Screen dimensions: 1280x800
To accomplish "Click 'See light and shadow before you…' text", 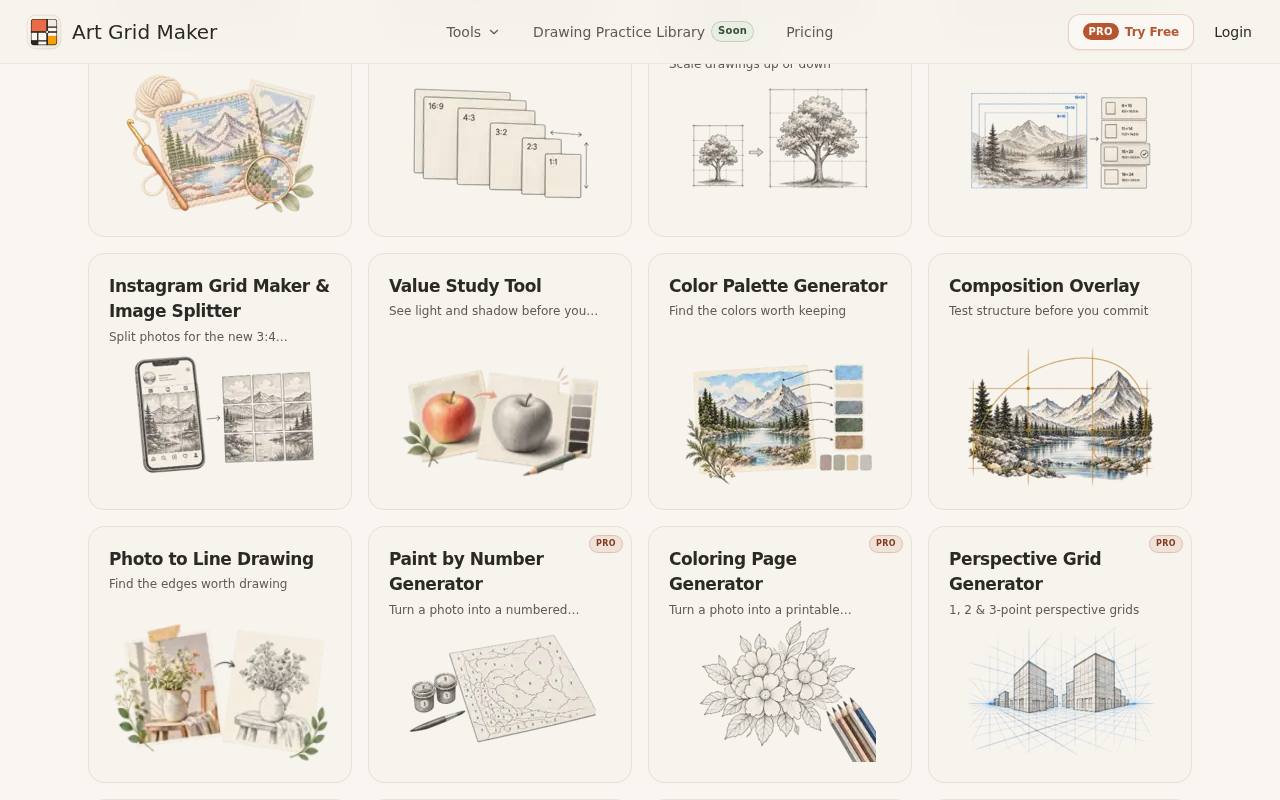I will [493, 311].
